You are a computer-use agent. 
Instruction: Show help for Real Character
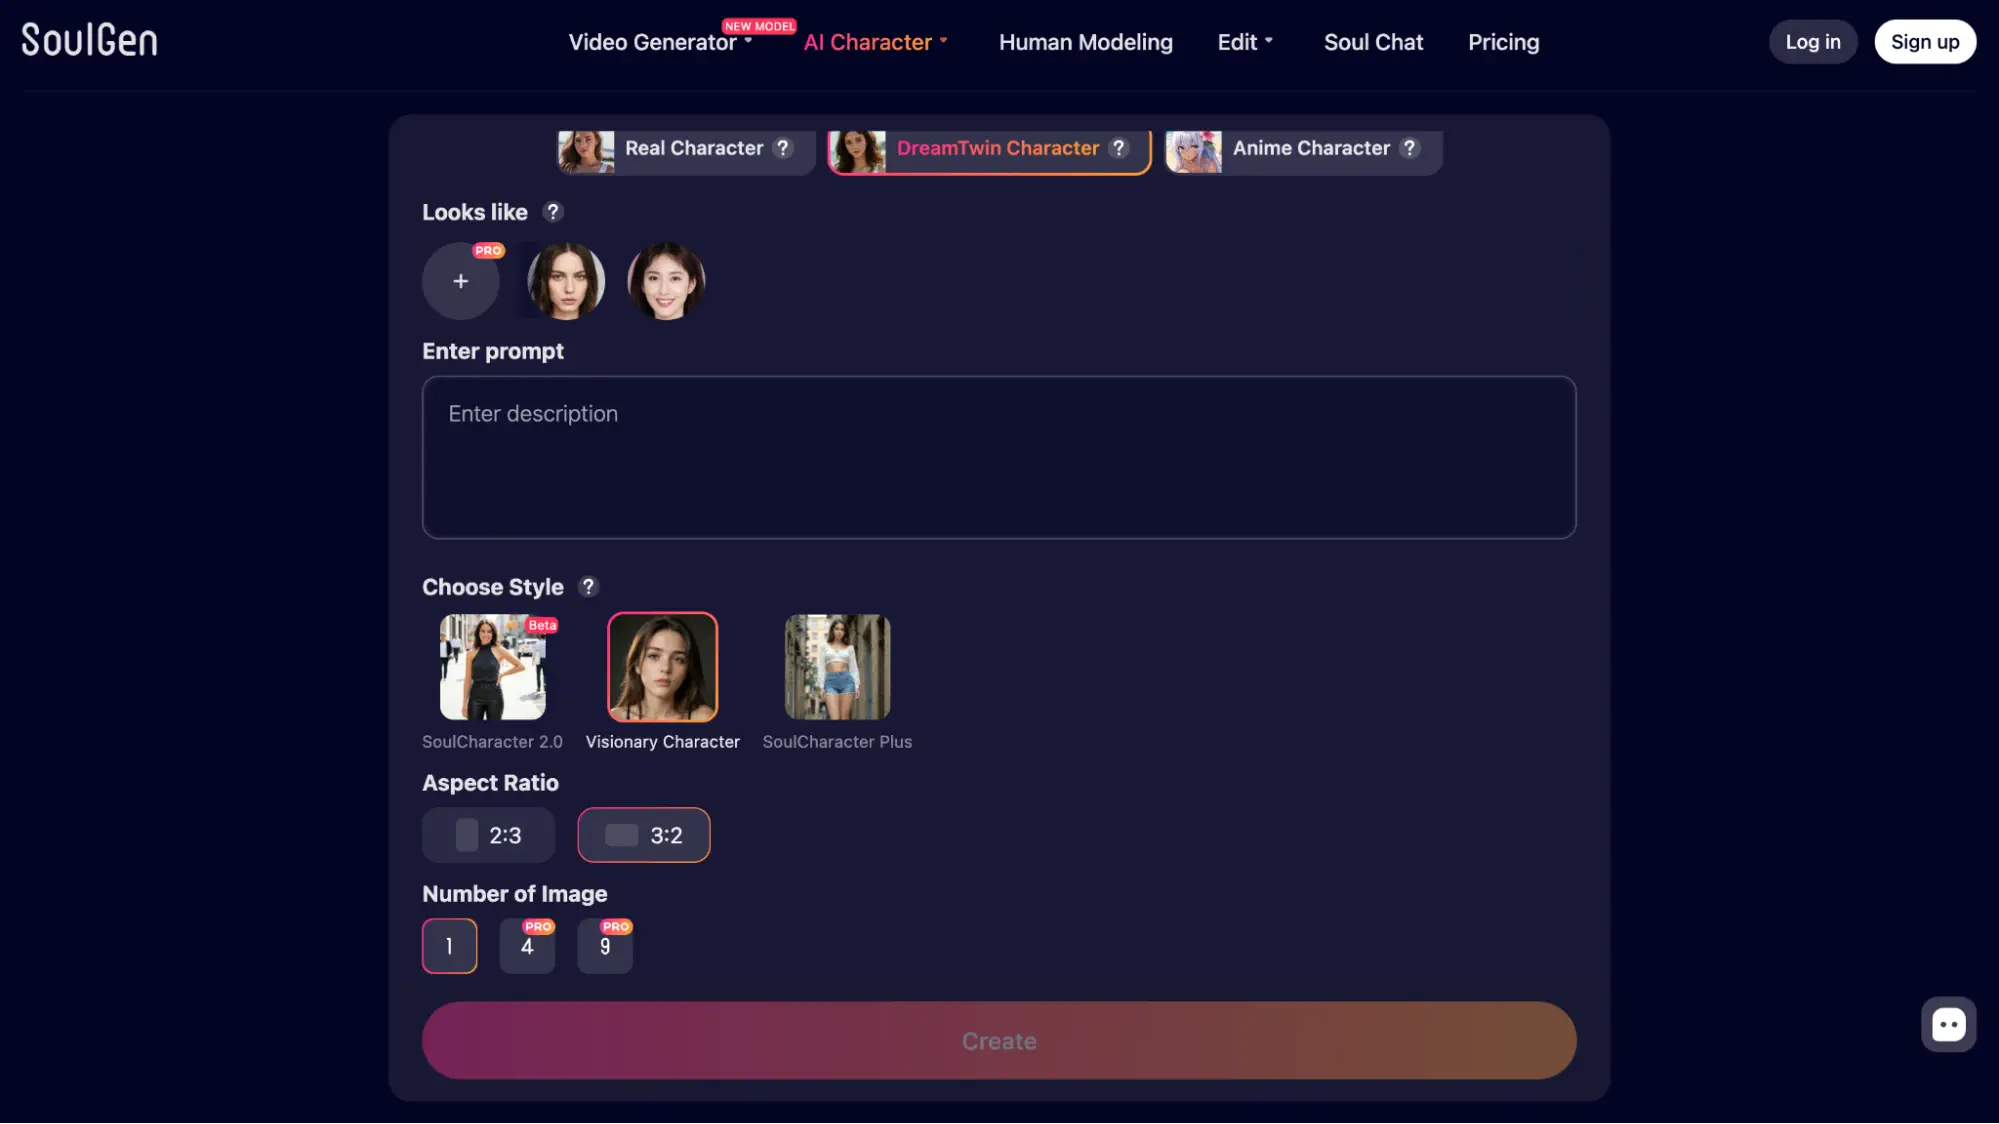(783, 148)
